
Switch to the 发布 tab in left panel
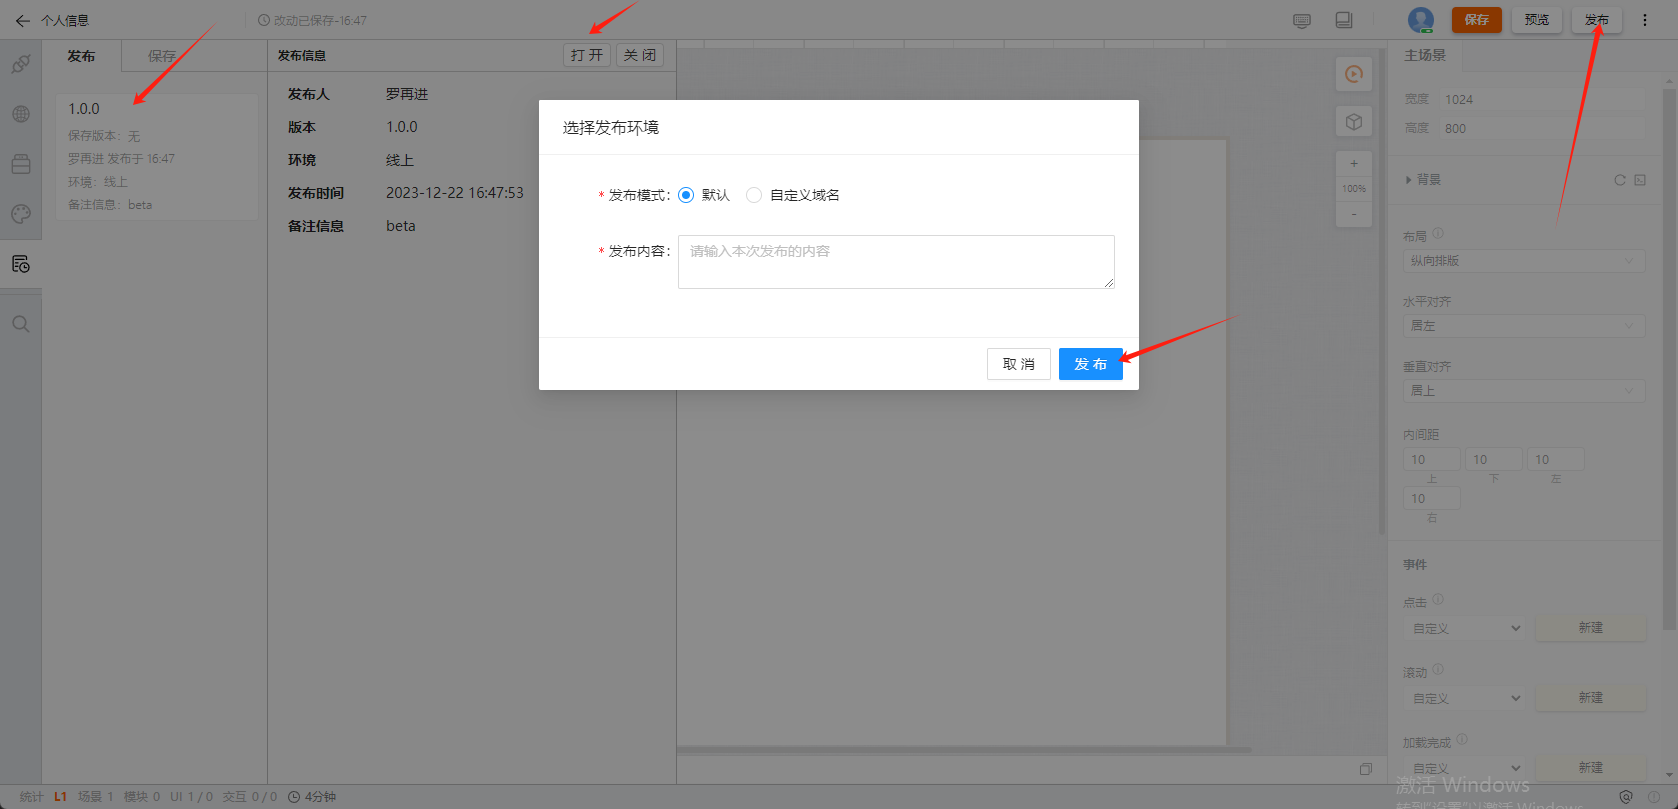pyautogui.click(x=81, y=56)
